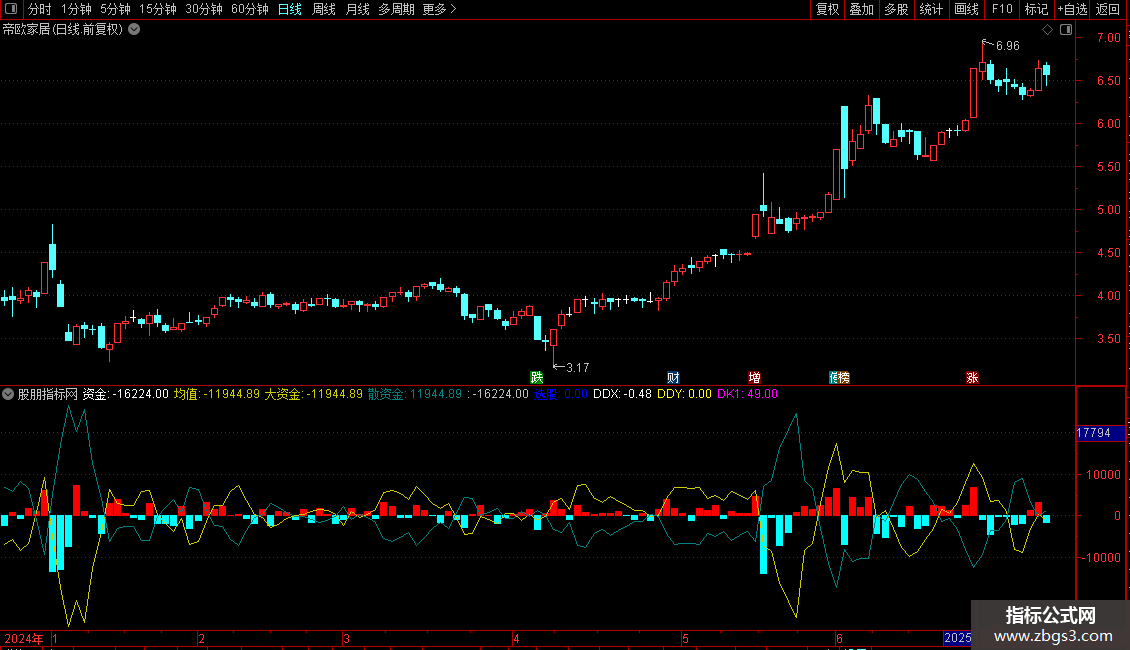Select the 60分钟 period tab

point(250,9)
